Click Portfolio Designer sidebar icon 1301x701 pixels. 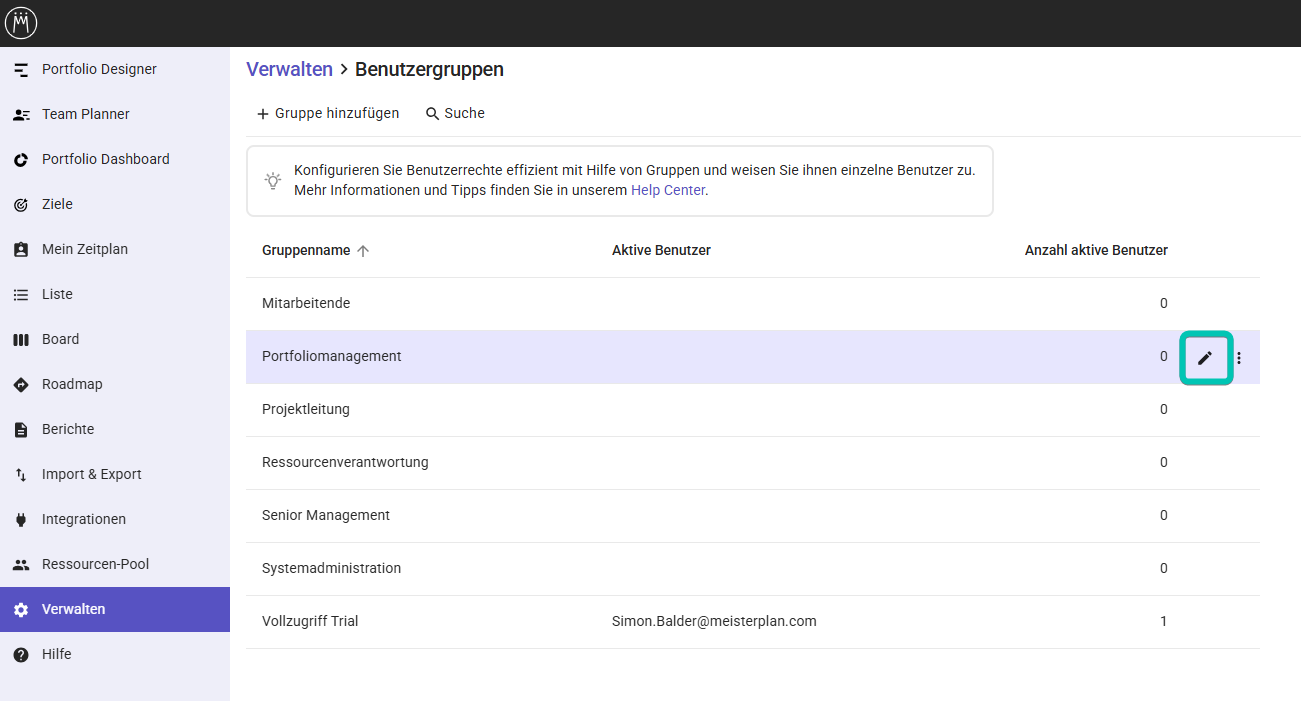pyautogui.click(x=21, y=70)
